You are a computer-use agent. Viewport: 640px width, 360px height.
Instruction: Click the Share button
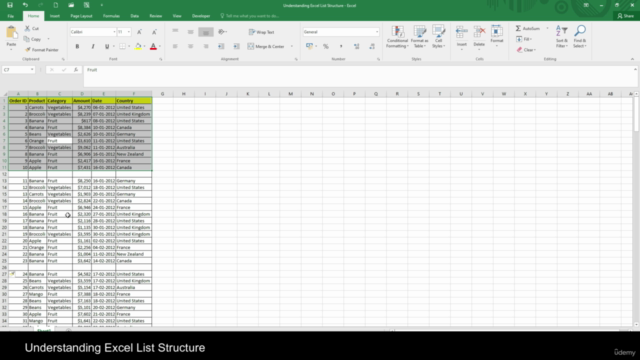click(626, 16)
